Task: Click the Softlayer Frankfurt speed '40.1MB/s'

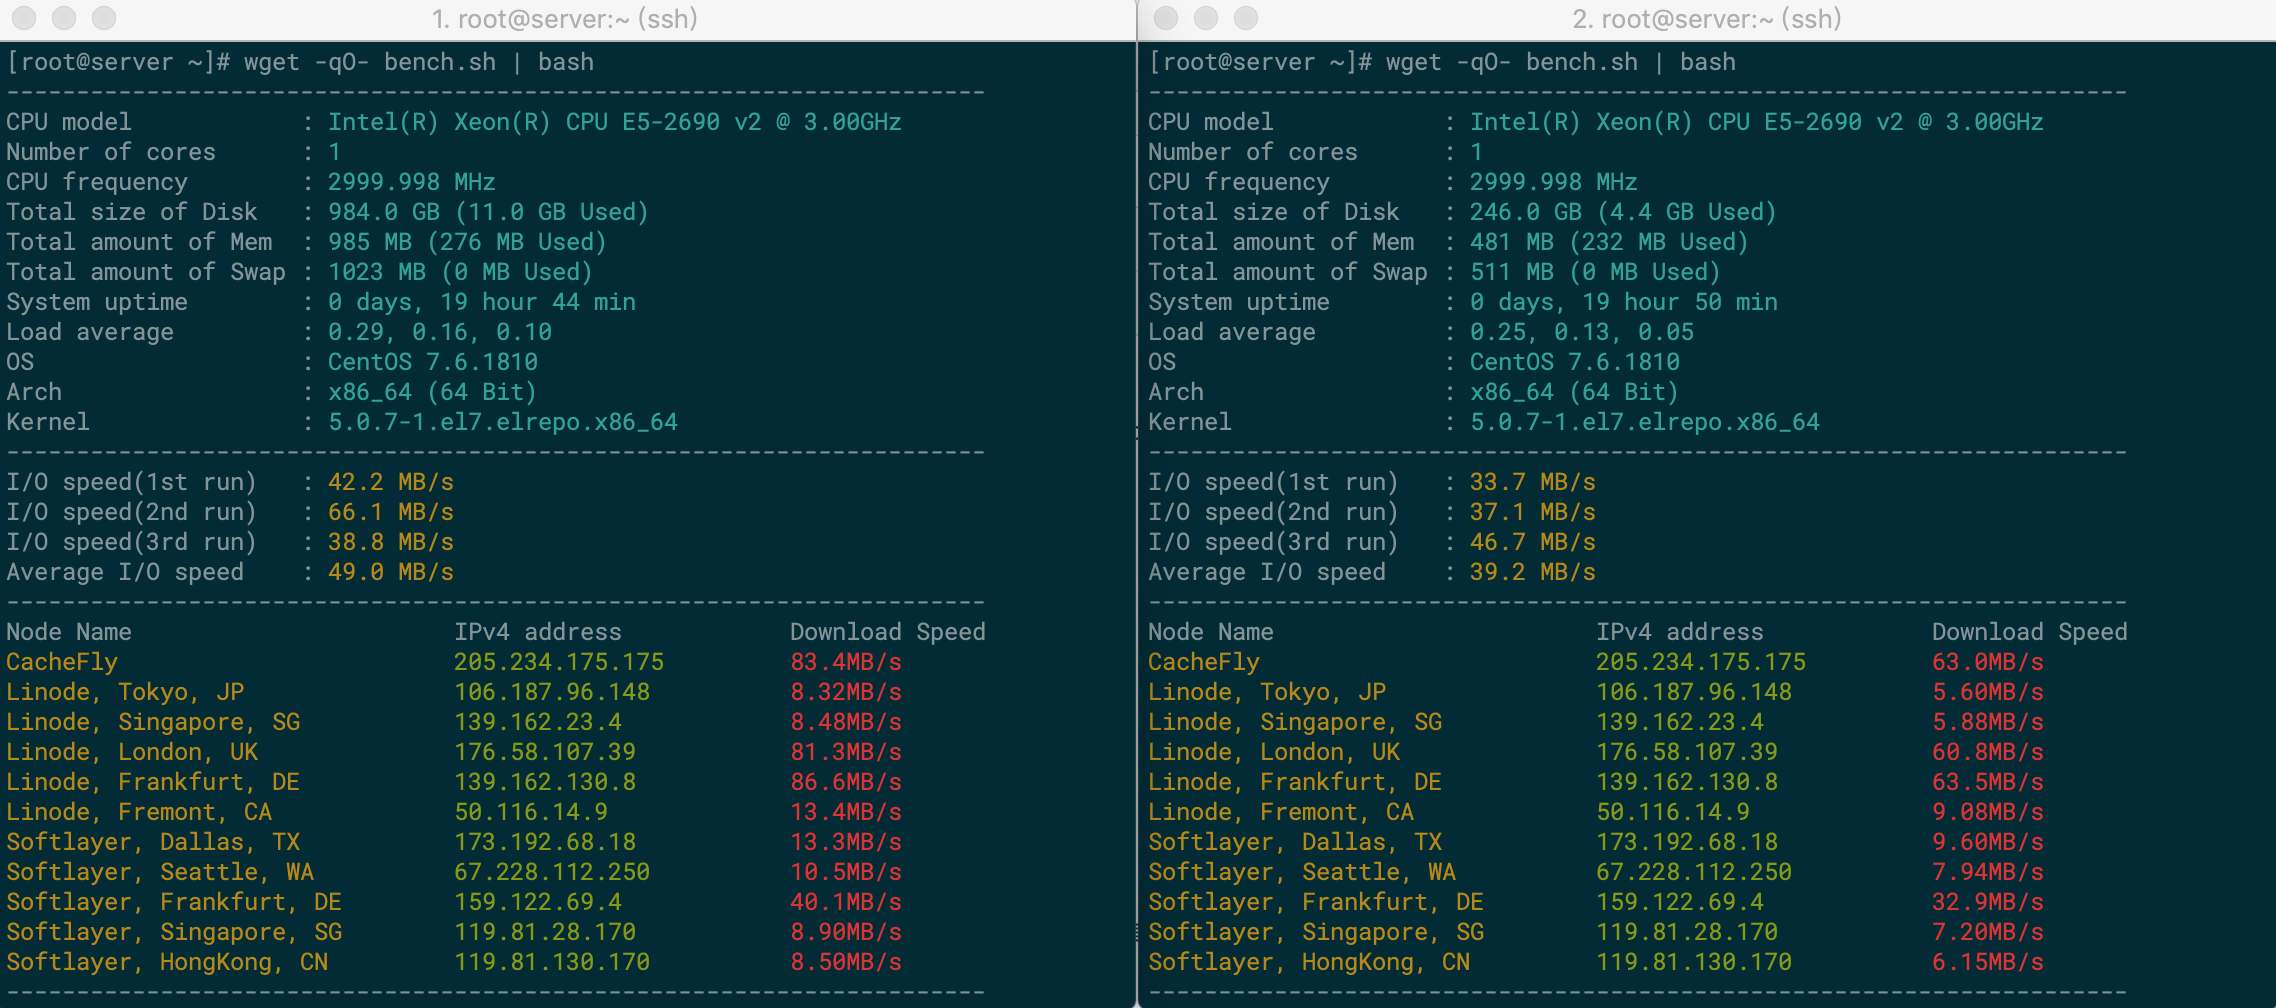Action: click(846, 902)
